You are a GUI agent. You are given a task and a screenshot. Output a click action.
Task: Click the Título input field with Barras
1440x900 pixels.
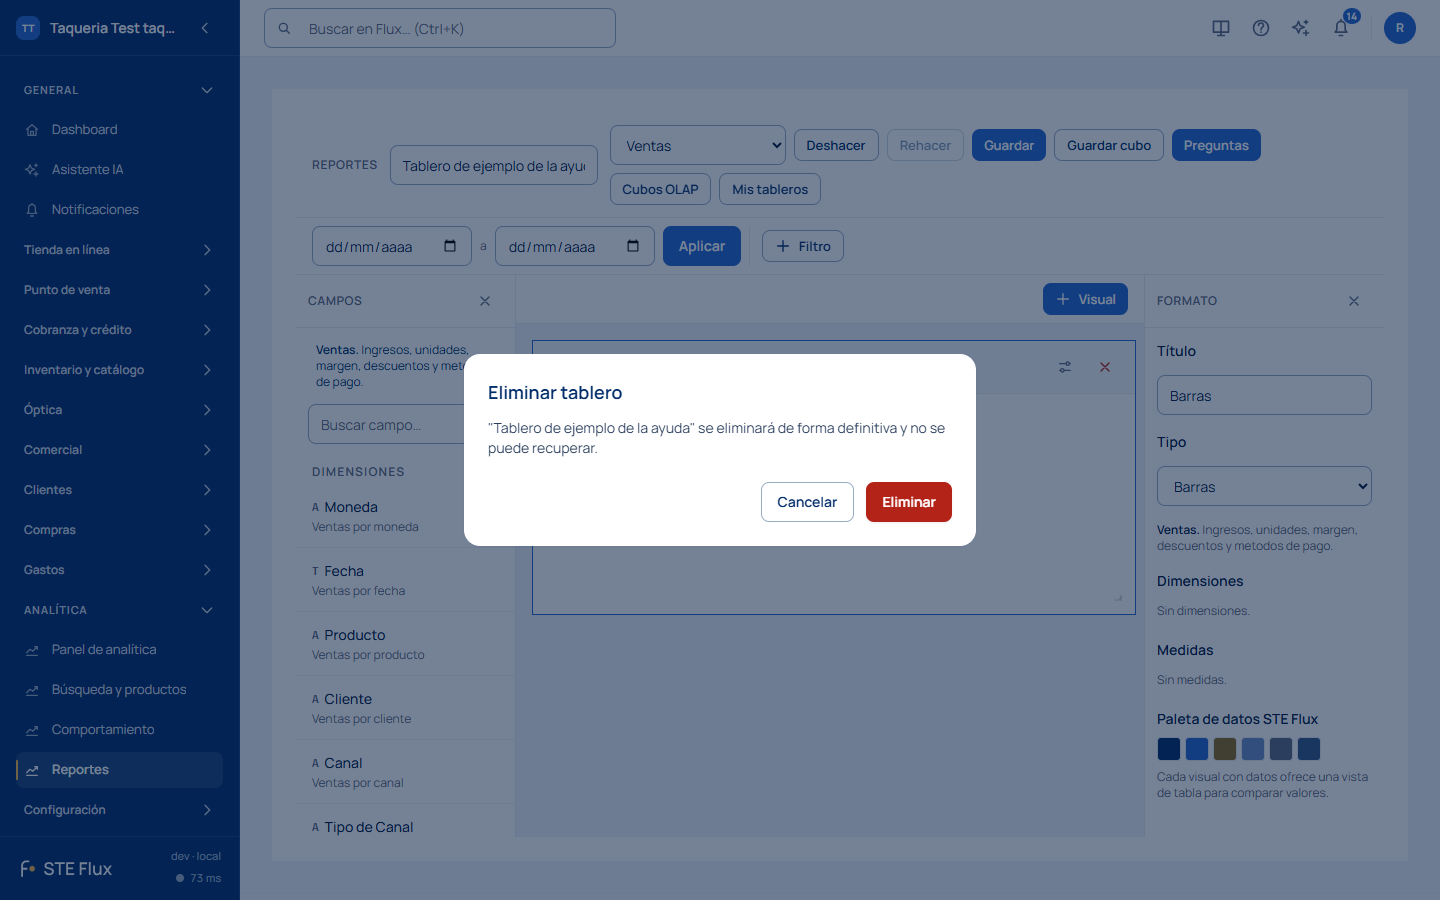click(x=1264, y=395)
